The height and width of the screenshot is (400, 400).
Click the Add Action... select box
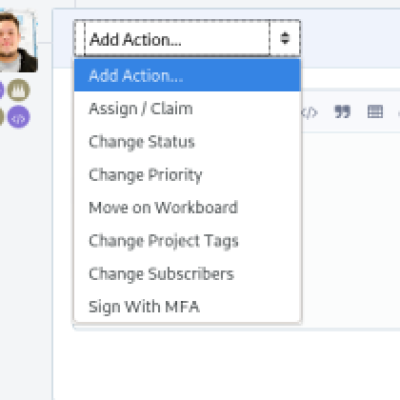click(187, 38)
